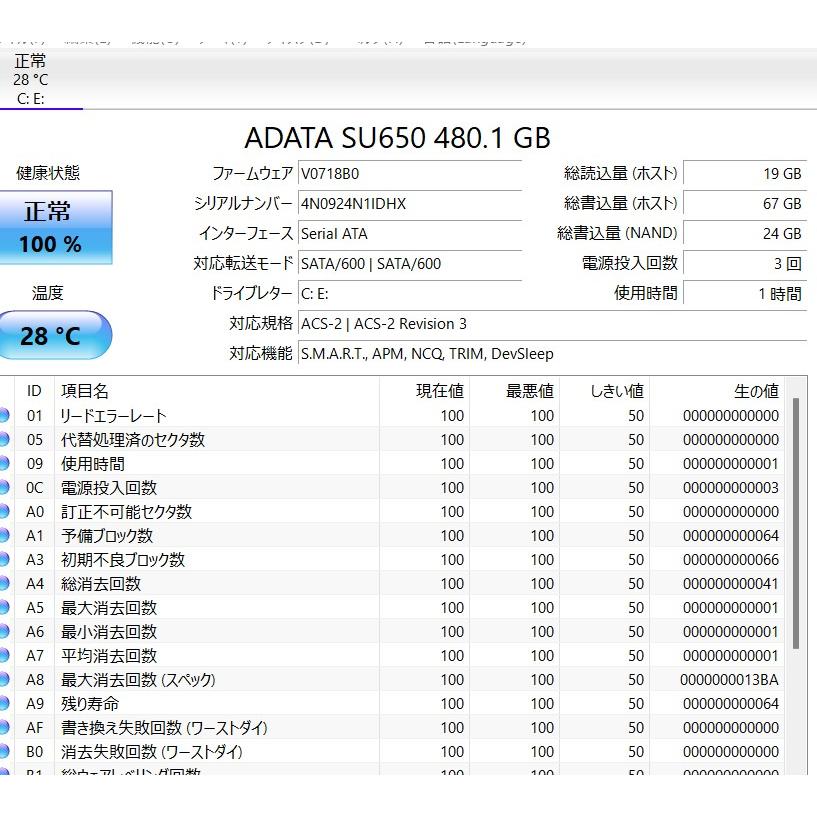The image size is (817, 817).
Task: Click the 現在値 column header
Action: click(440, 391)
